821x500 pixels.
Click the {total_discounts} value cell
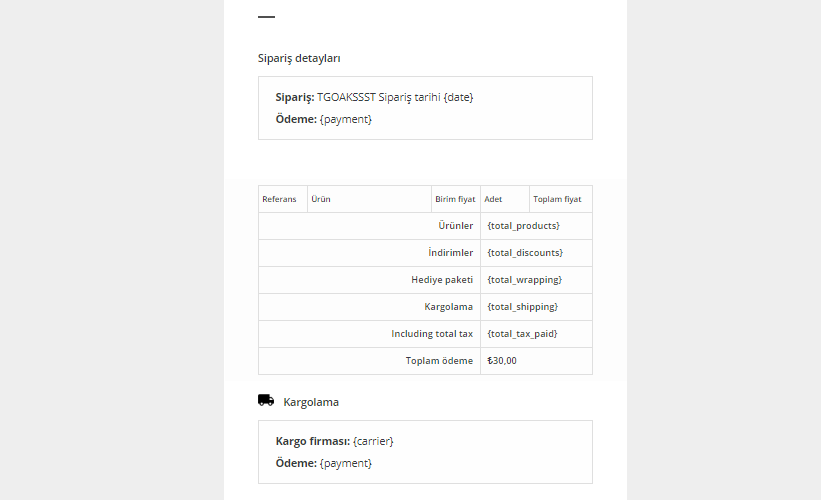click(x=525, y=253)
